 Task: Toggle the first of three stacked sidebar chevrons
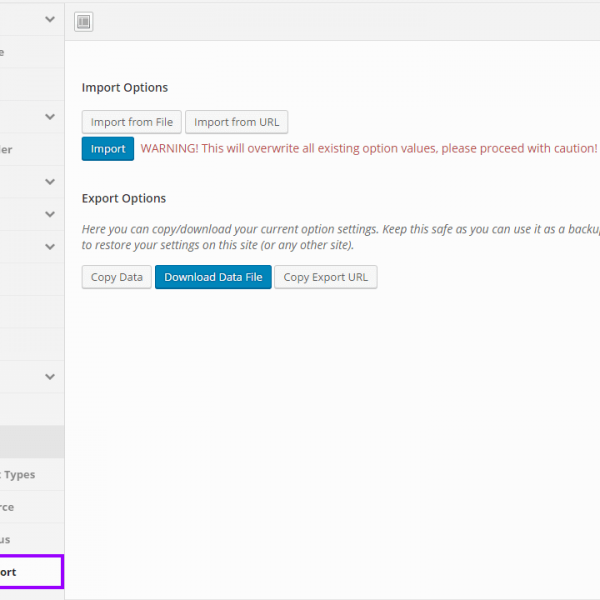[50, 182]
